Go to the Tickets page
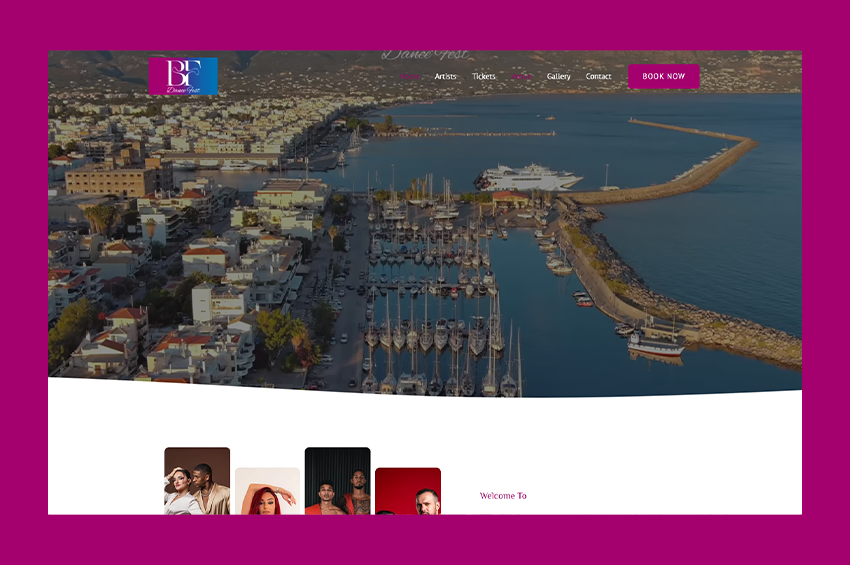This screenshot has width=850, height=565. tap(484, 77)
